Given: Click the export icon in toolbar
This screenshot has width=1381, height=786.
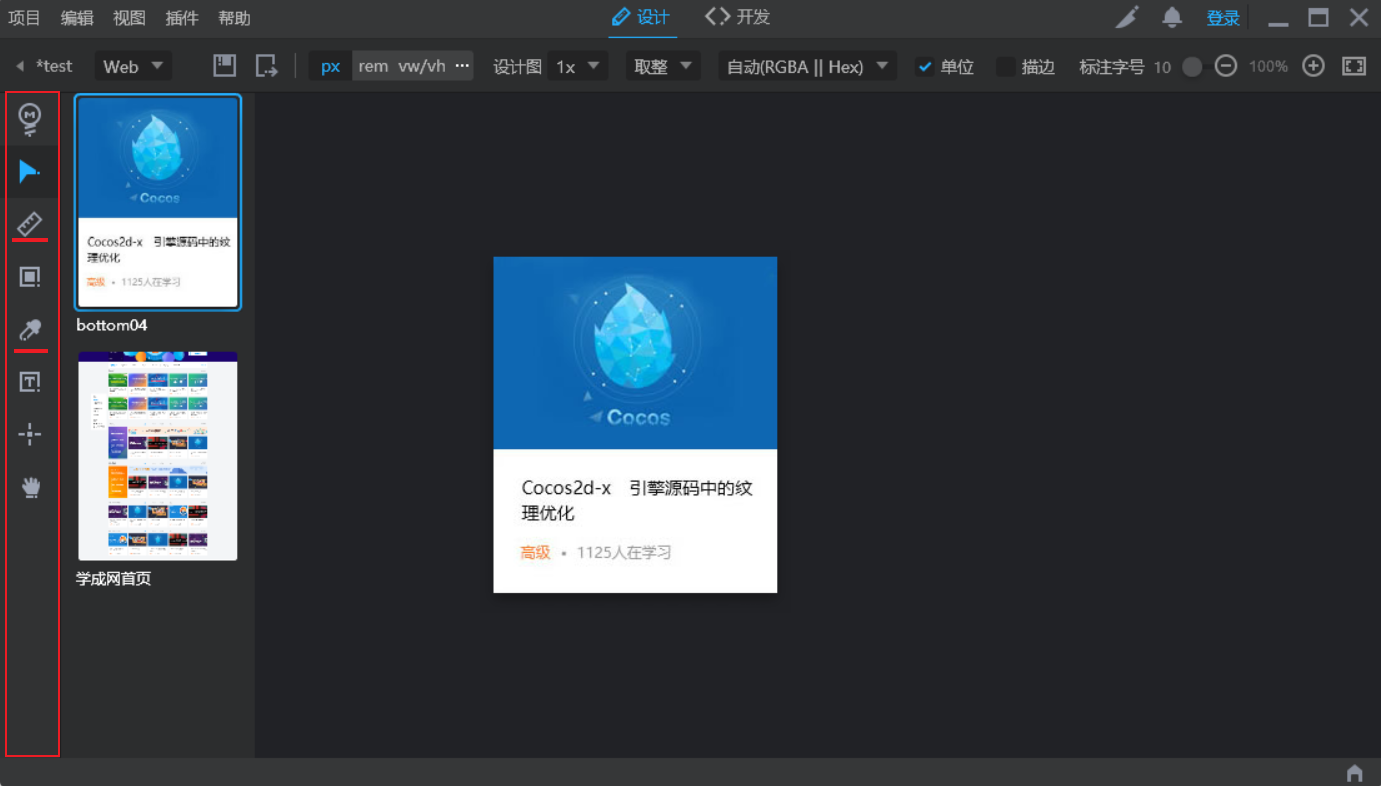Looking at the screenshot, I should click(266, 66).
